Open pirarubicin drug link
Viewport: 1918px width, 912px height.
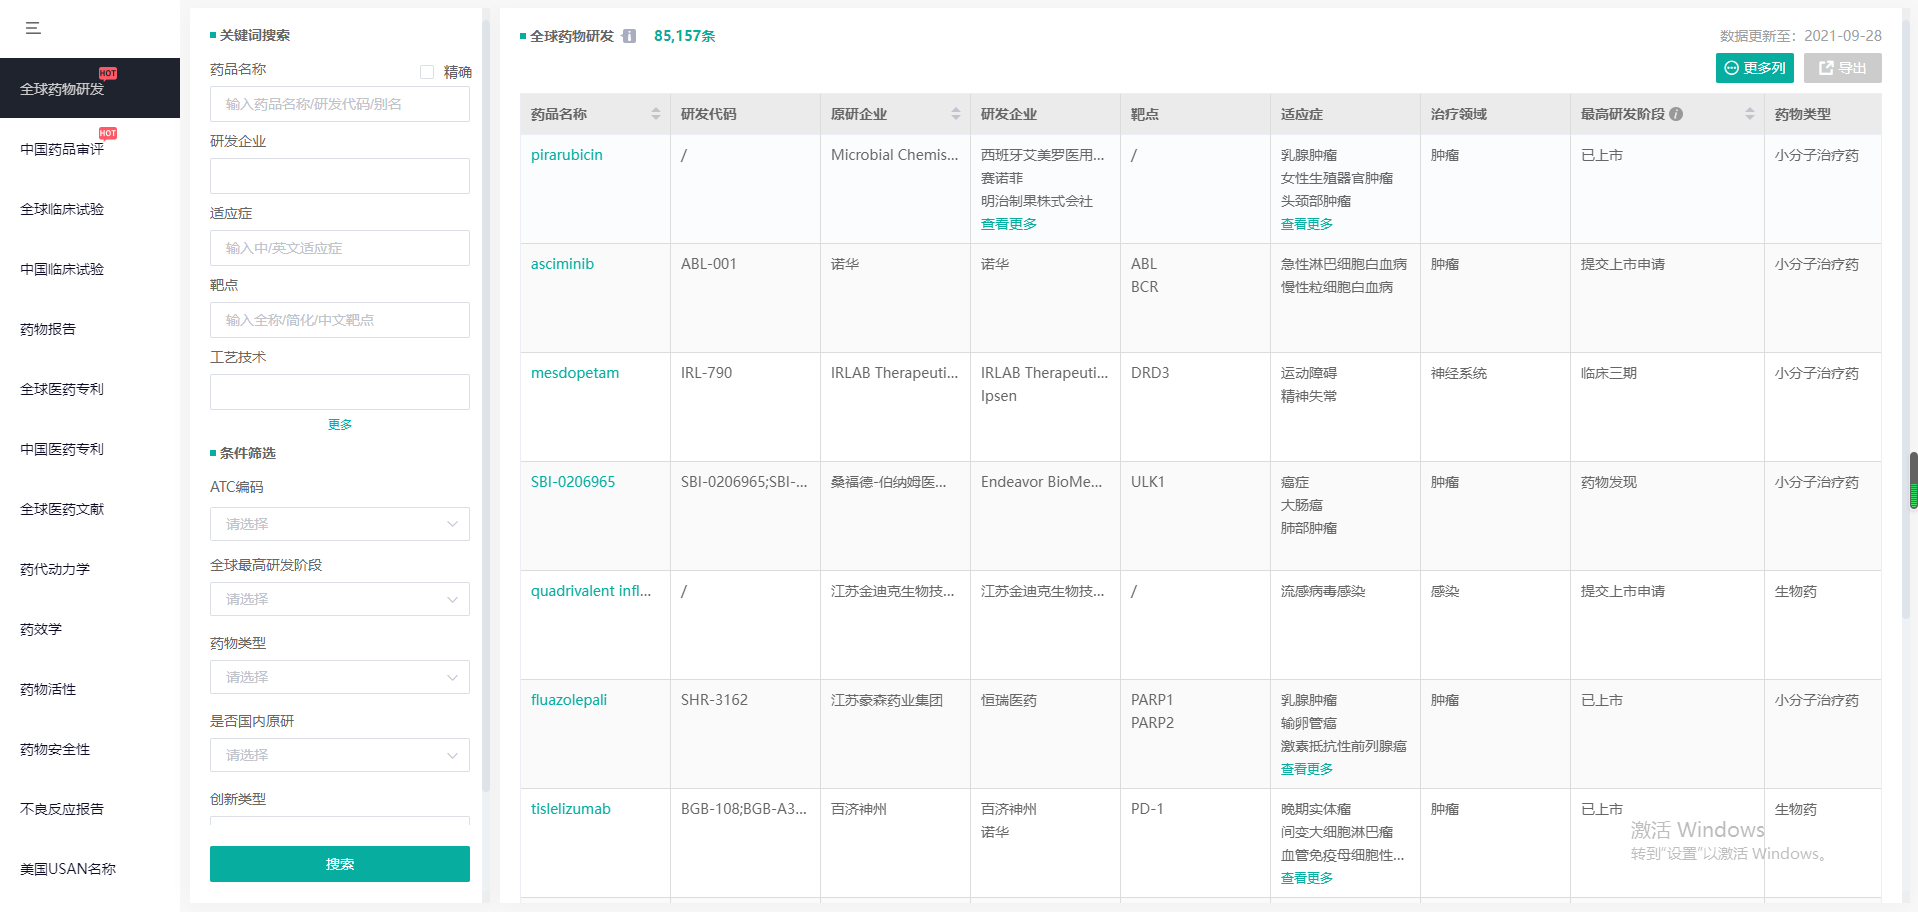567,155
